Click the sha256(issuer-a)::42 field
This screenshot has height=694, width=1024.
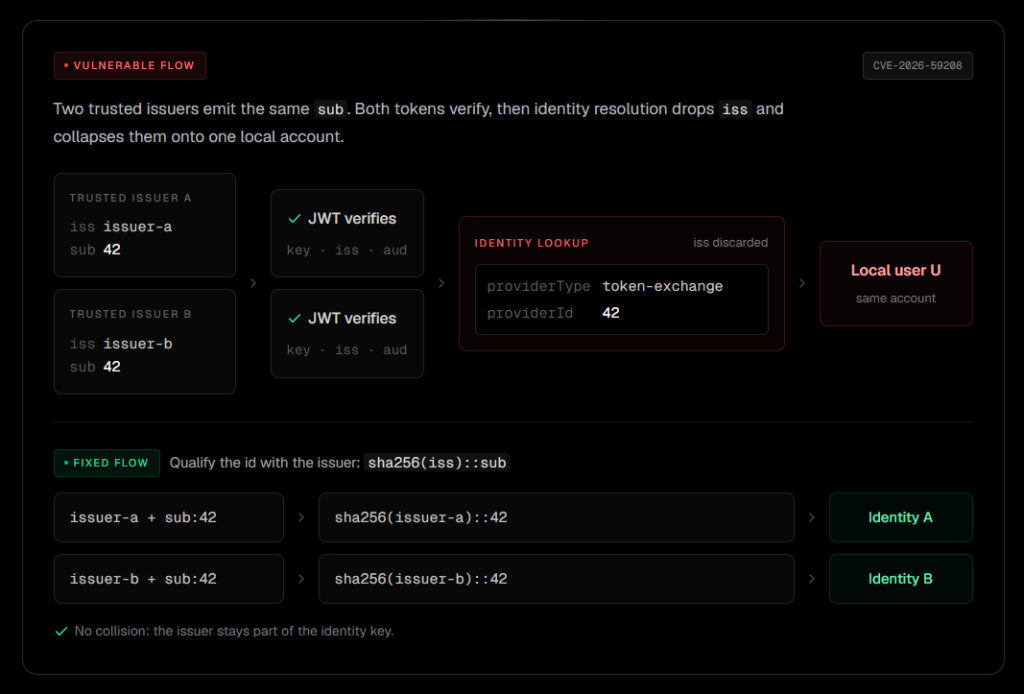[556, 517]
